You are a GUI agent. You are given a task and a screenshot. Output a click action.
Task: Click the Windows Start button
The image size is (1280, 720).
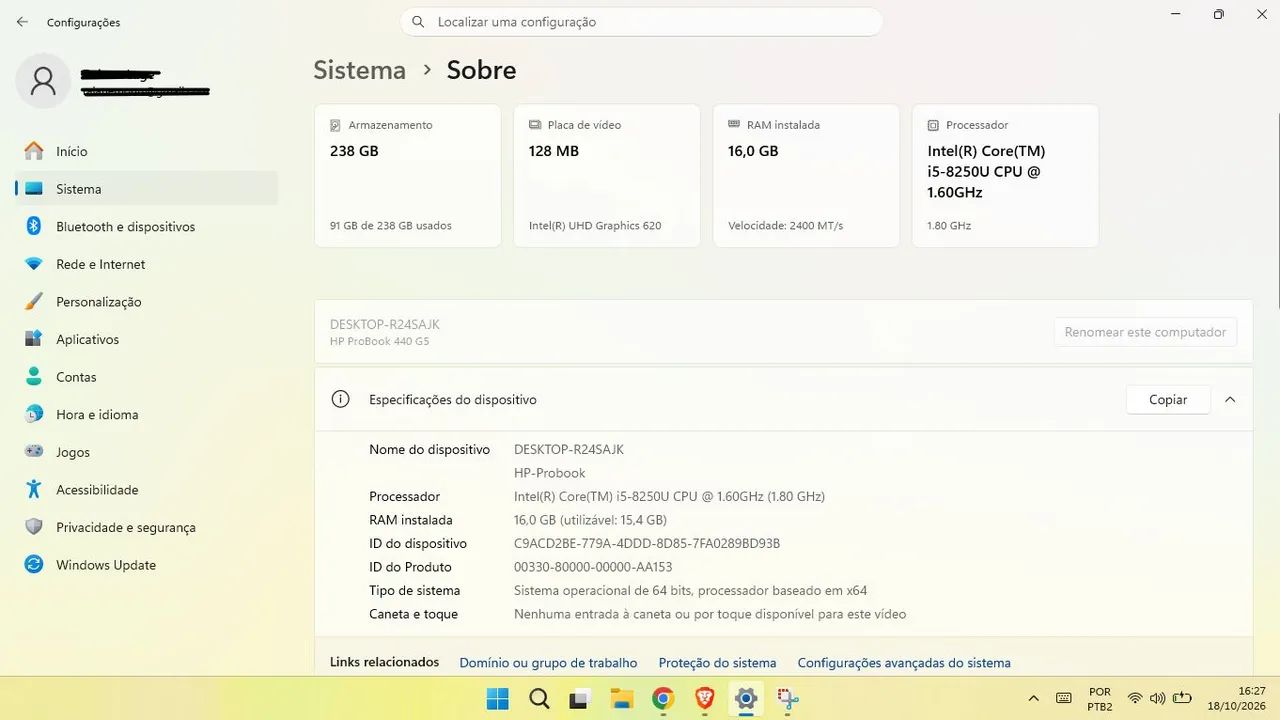pyautogui.click(x=497, y=698)
